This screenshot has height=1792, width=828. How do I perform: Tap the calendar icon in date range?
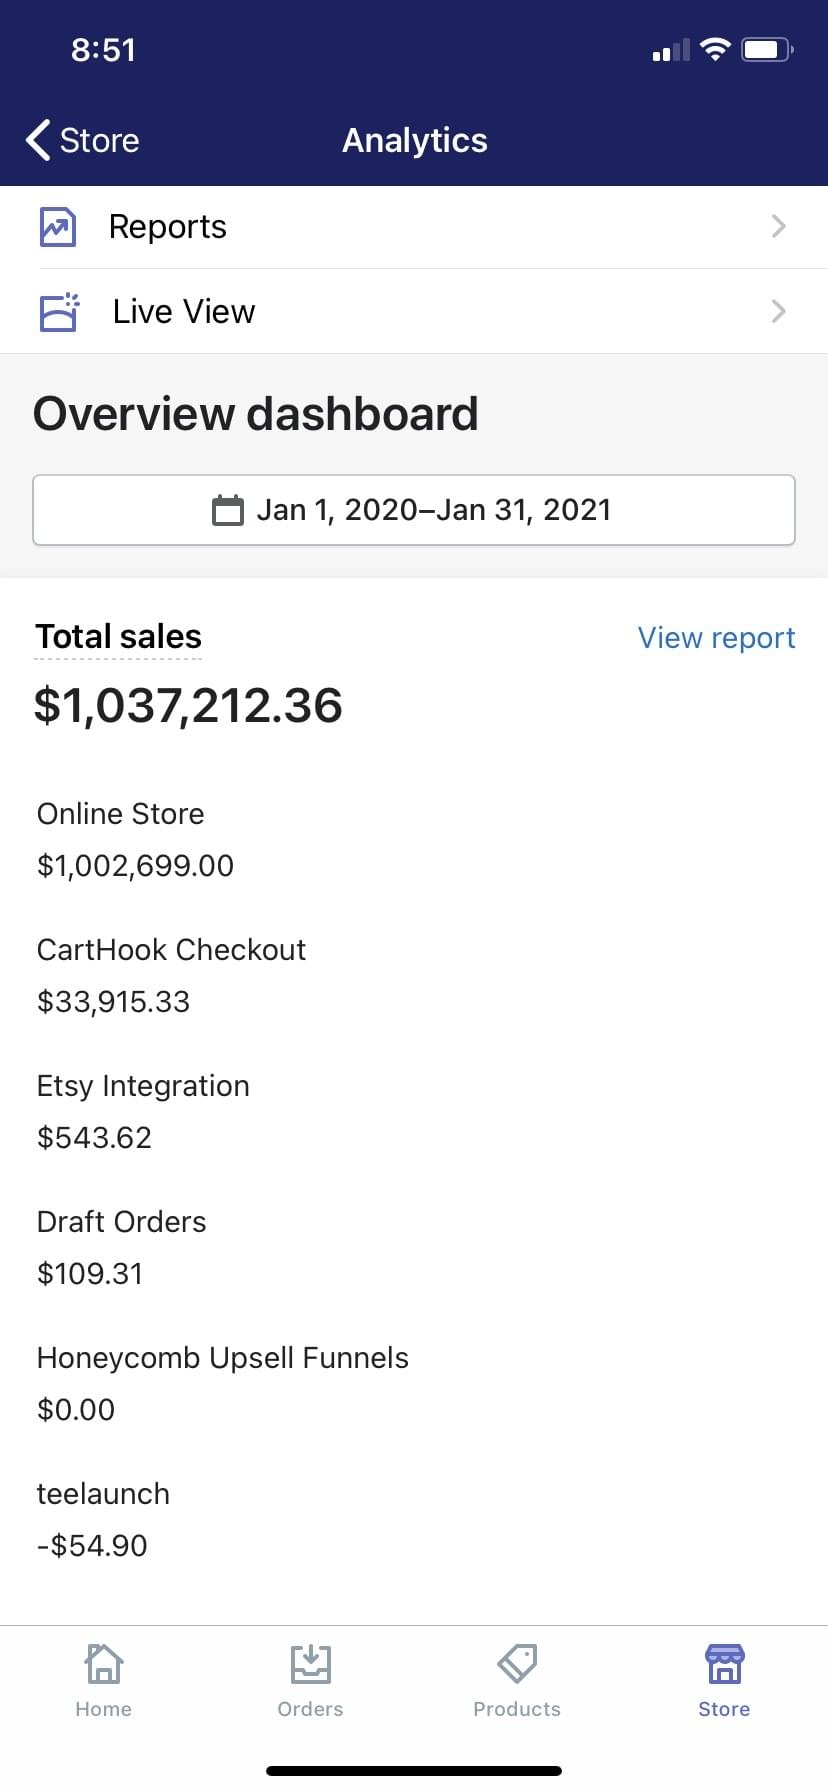click(228, 510)
